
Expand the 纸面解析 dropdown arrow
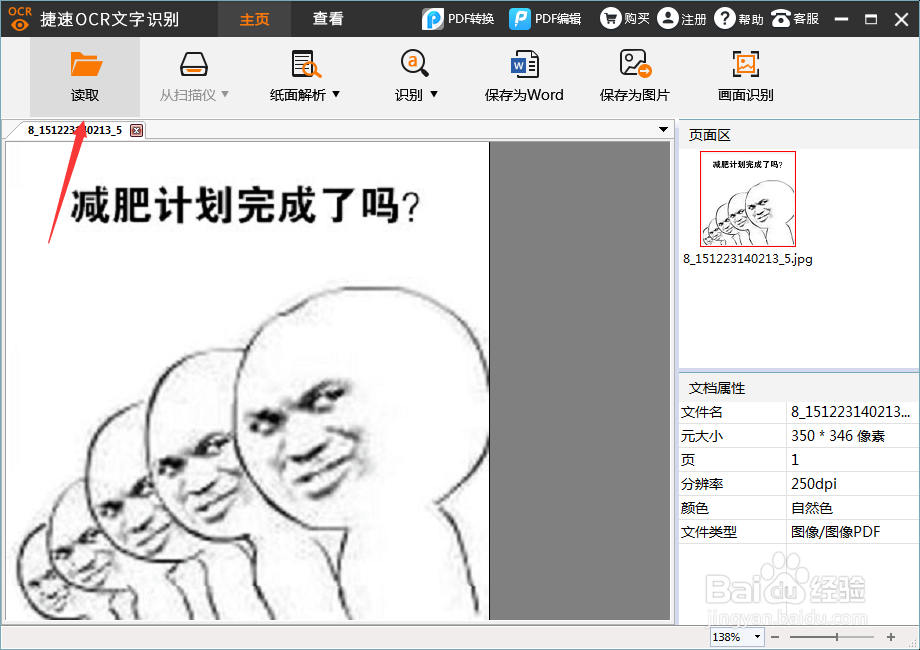point(336,94)
